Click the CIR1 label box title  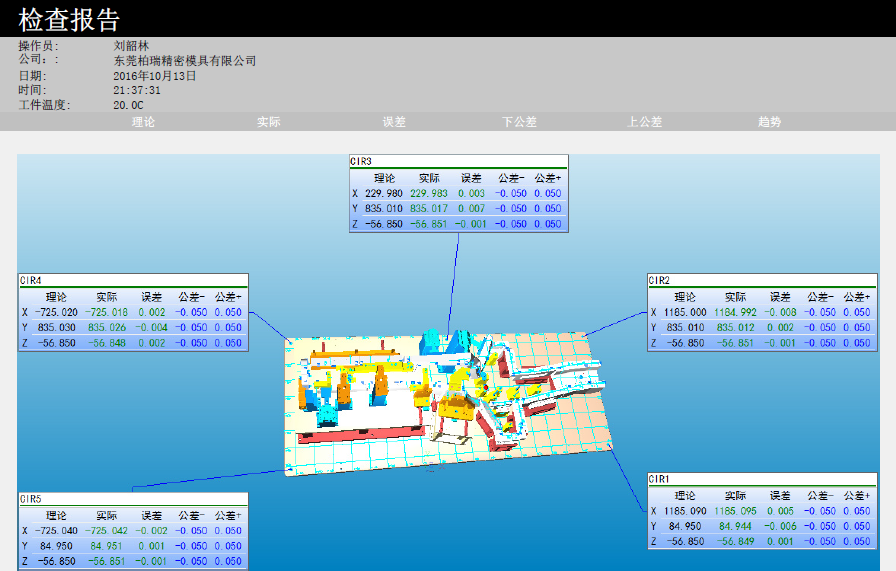[x=659, y=479]
